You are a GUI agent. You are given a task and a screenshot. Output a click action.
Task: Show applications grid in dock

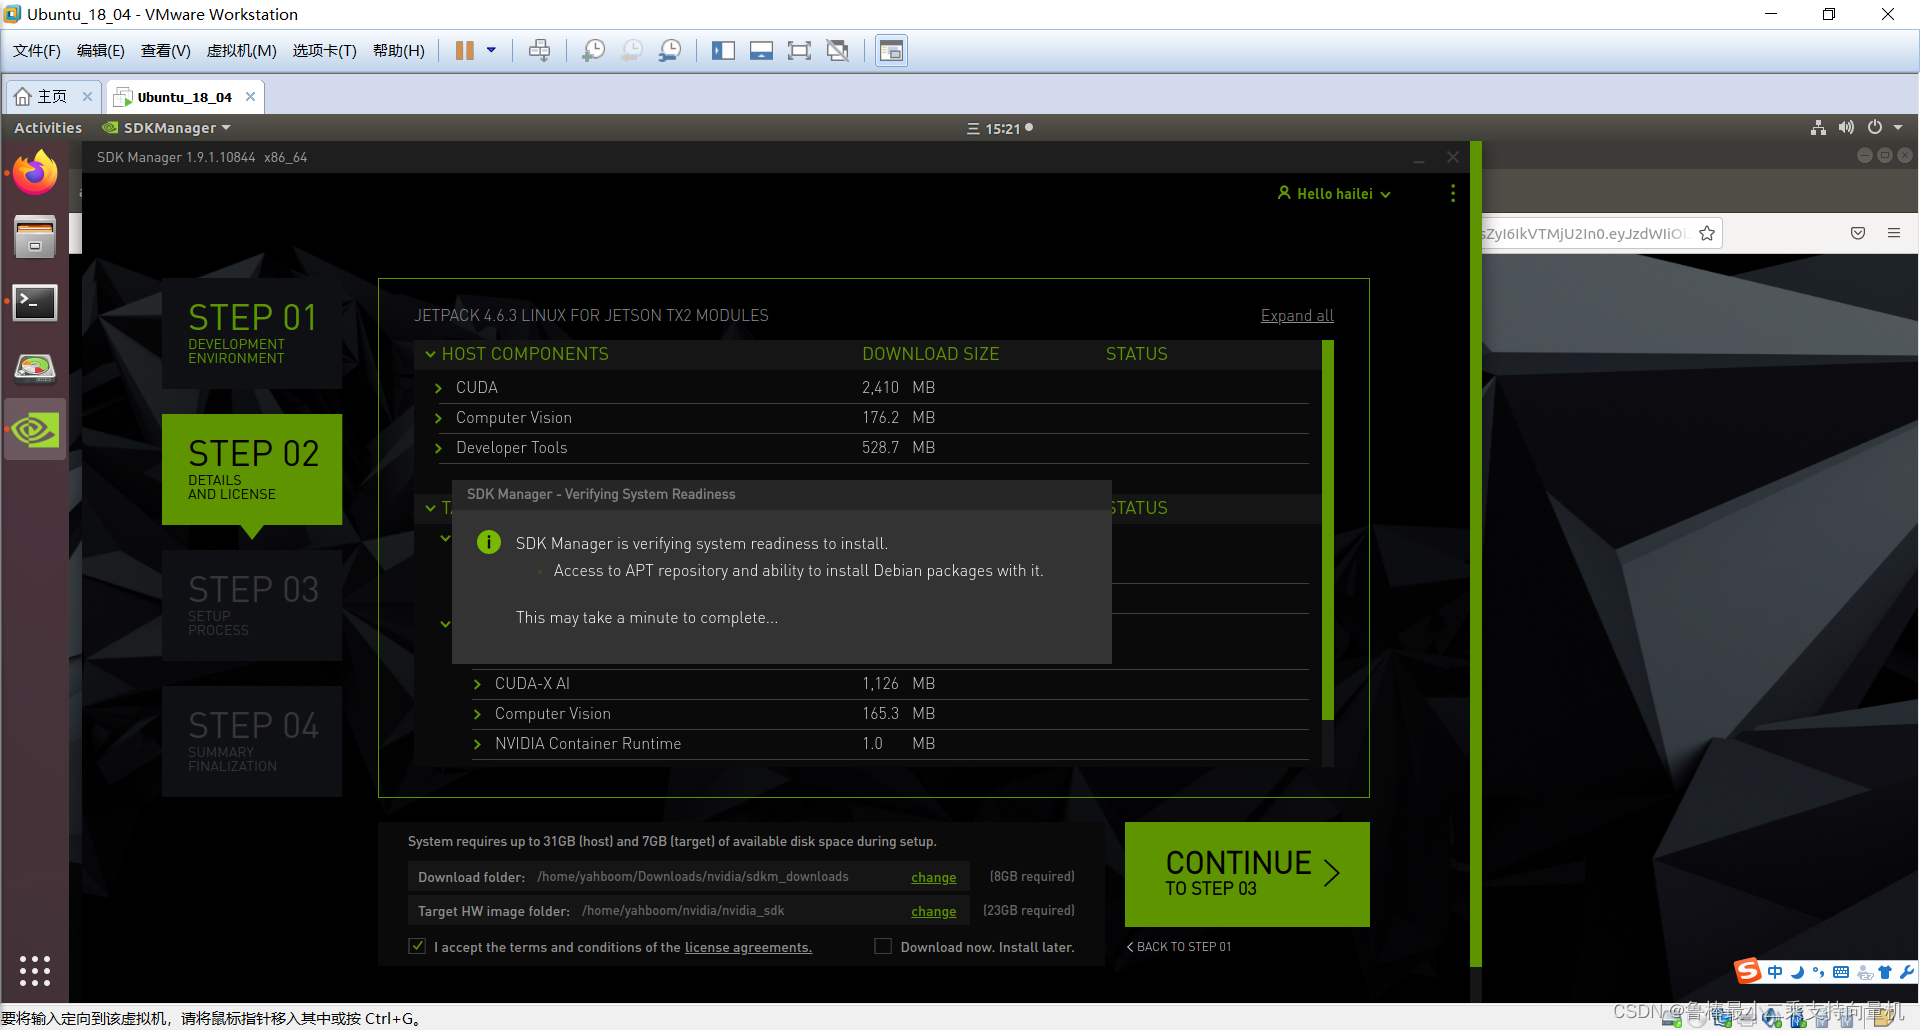pos(35,970)
